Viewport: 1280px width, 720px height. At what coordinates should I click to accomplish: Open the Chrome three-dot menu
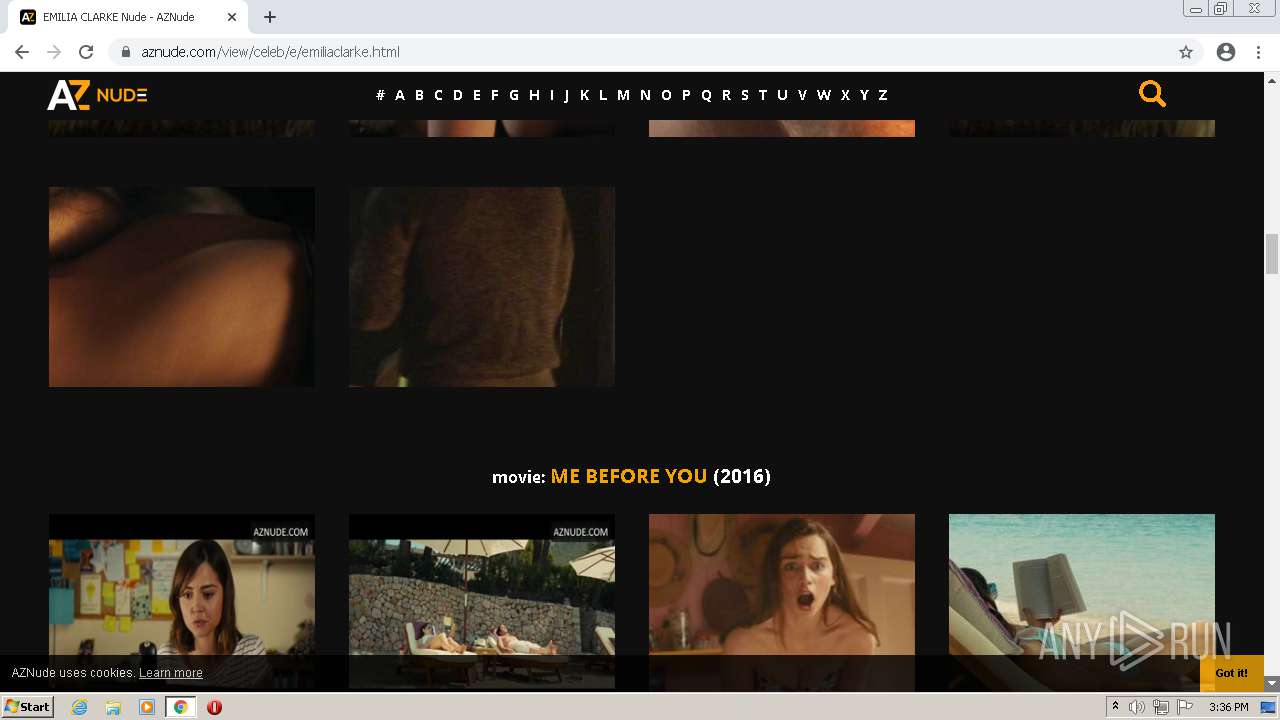(x=1258, y=52)
